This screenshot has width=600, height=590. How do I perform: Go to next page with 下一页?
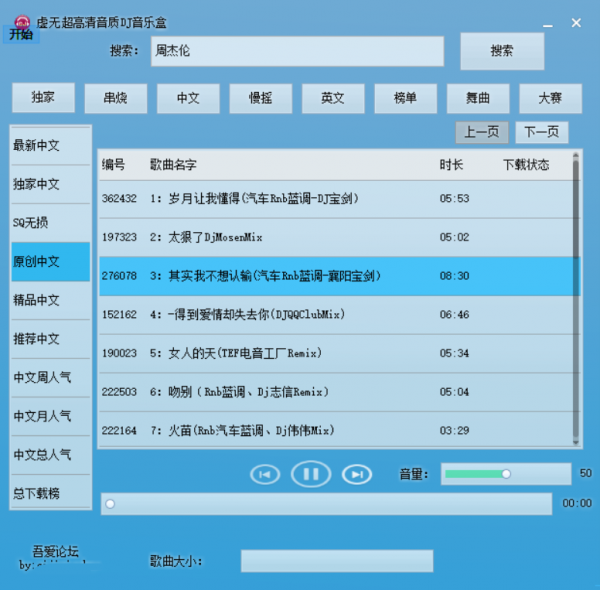click(541, 132)
